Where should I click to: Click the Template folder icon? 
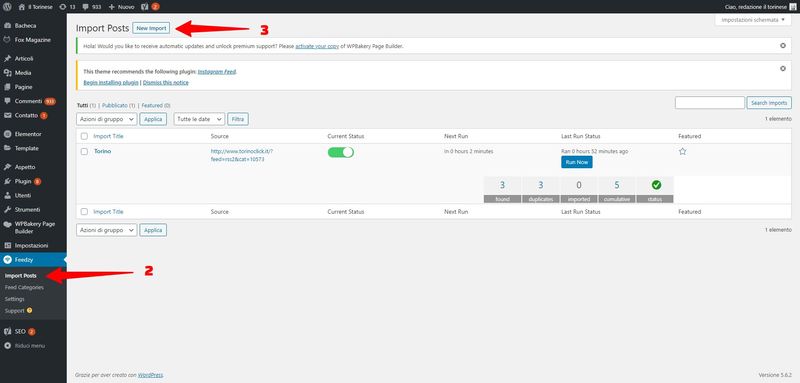tap(7, 148)
